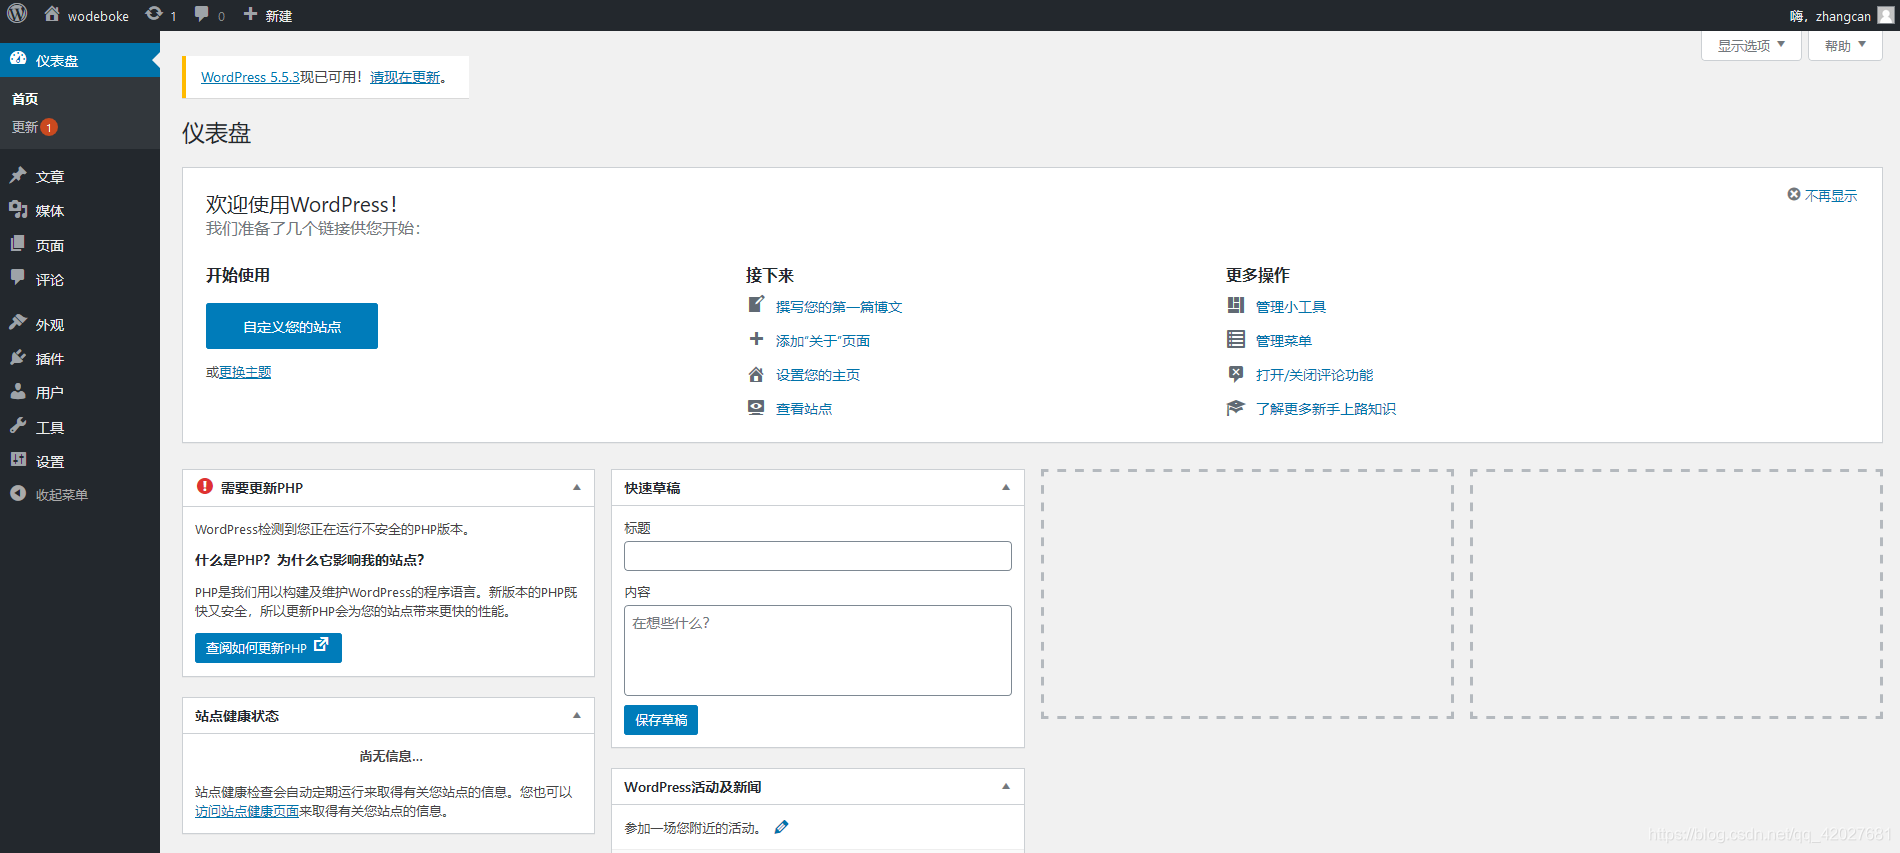Open the wodeboke site home icon
Viewport: 1900px width, 853px height.
click(52, 14)
